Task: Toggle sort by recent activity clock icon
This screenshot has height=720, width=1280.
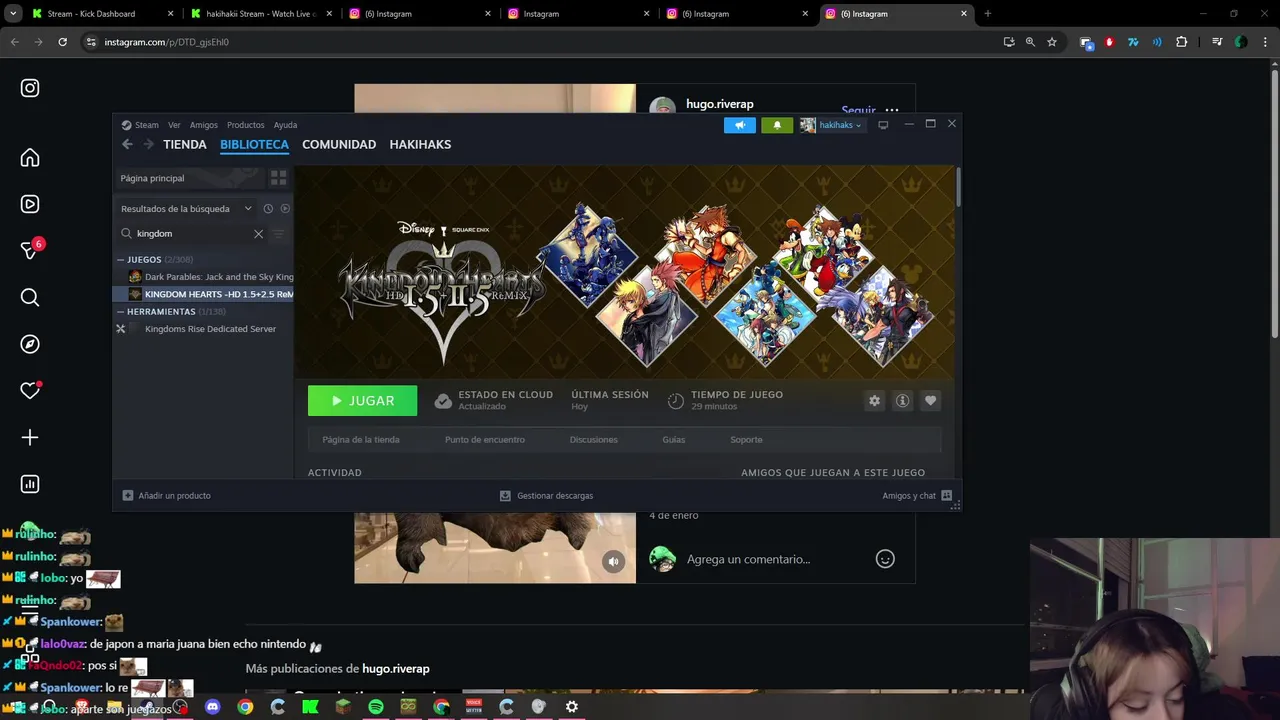Action: [268, 209]
